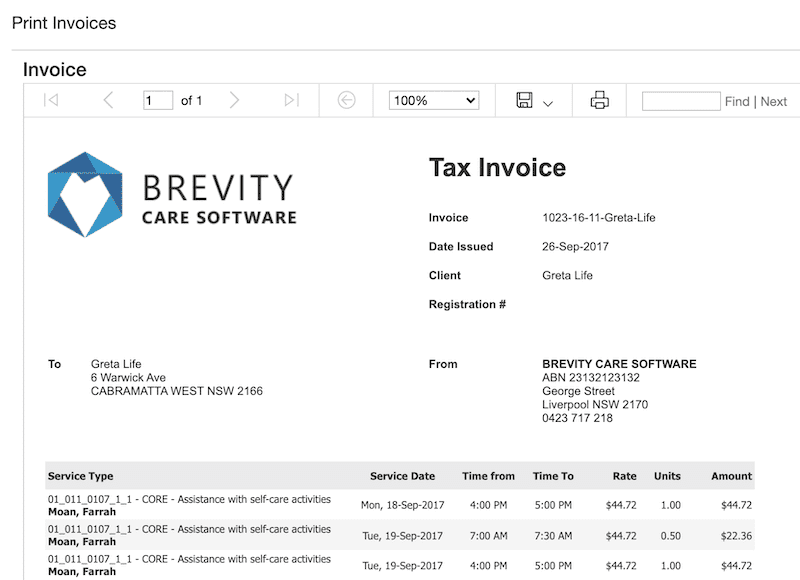Open the export format dropdown arrow

pyautogui.click(x=548, y=104)
